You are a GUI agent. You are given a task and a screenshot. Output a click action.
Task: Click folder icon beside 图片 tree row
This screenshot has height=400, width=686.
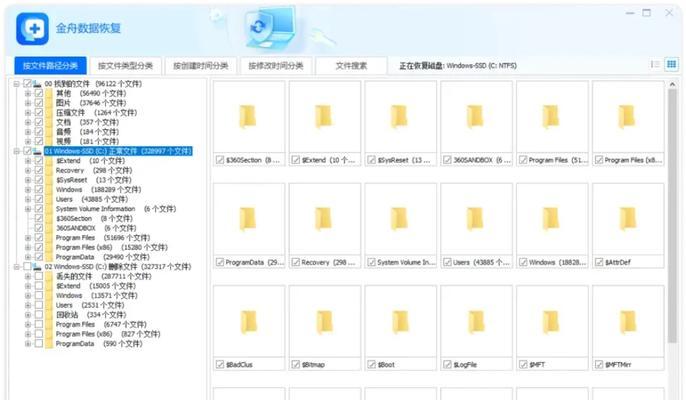[x=49, y=103]
